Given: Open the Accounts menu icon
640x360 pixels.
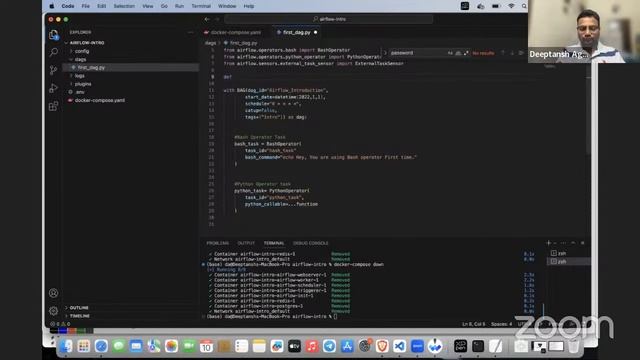Looking at the screenshot, I should [x=53, y=293].
